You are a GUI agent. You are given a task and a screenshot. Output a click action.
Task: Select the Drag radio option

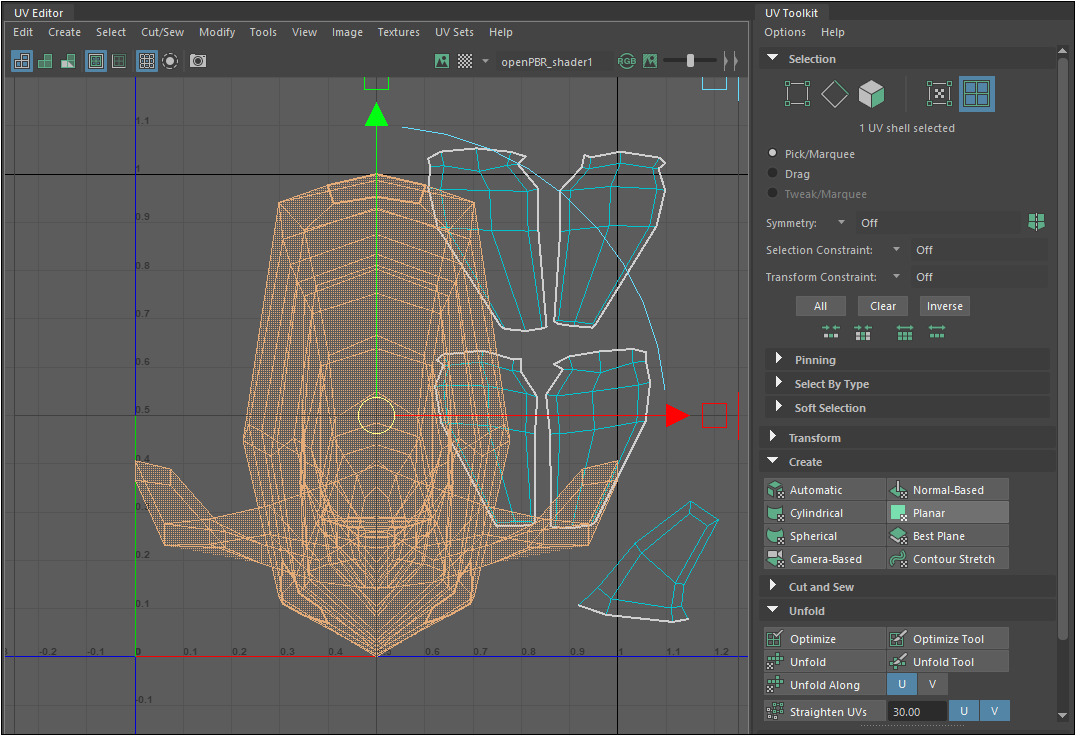coord(773,174)
